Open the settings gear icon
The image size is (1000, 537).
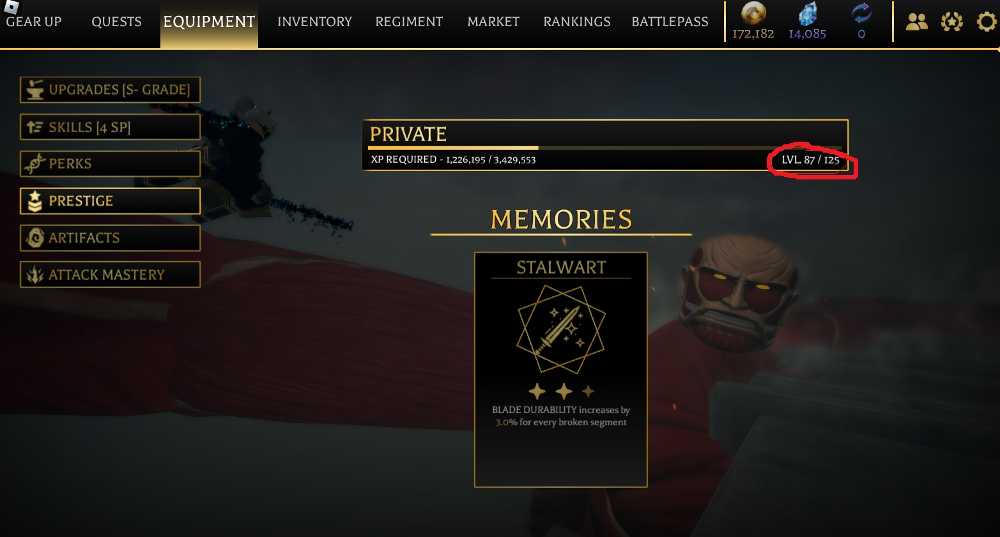tap(987, 22)
